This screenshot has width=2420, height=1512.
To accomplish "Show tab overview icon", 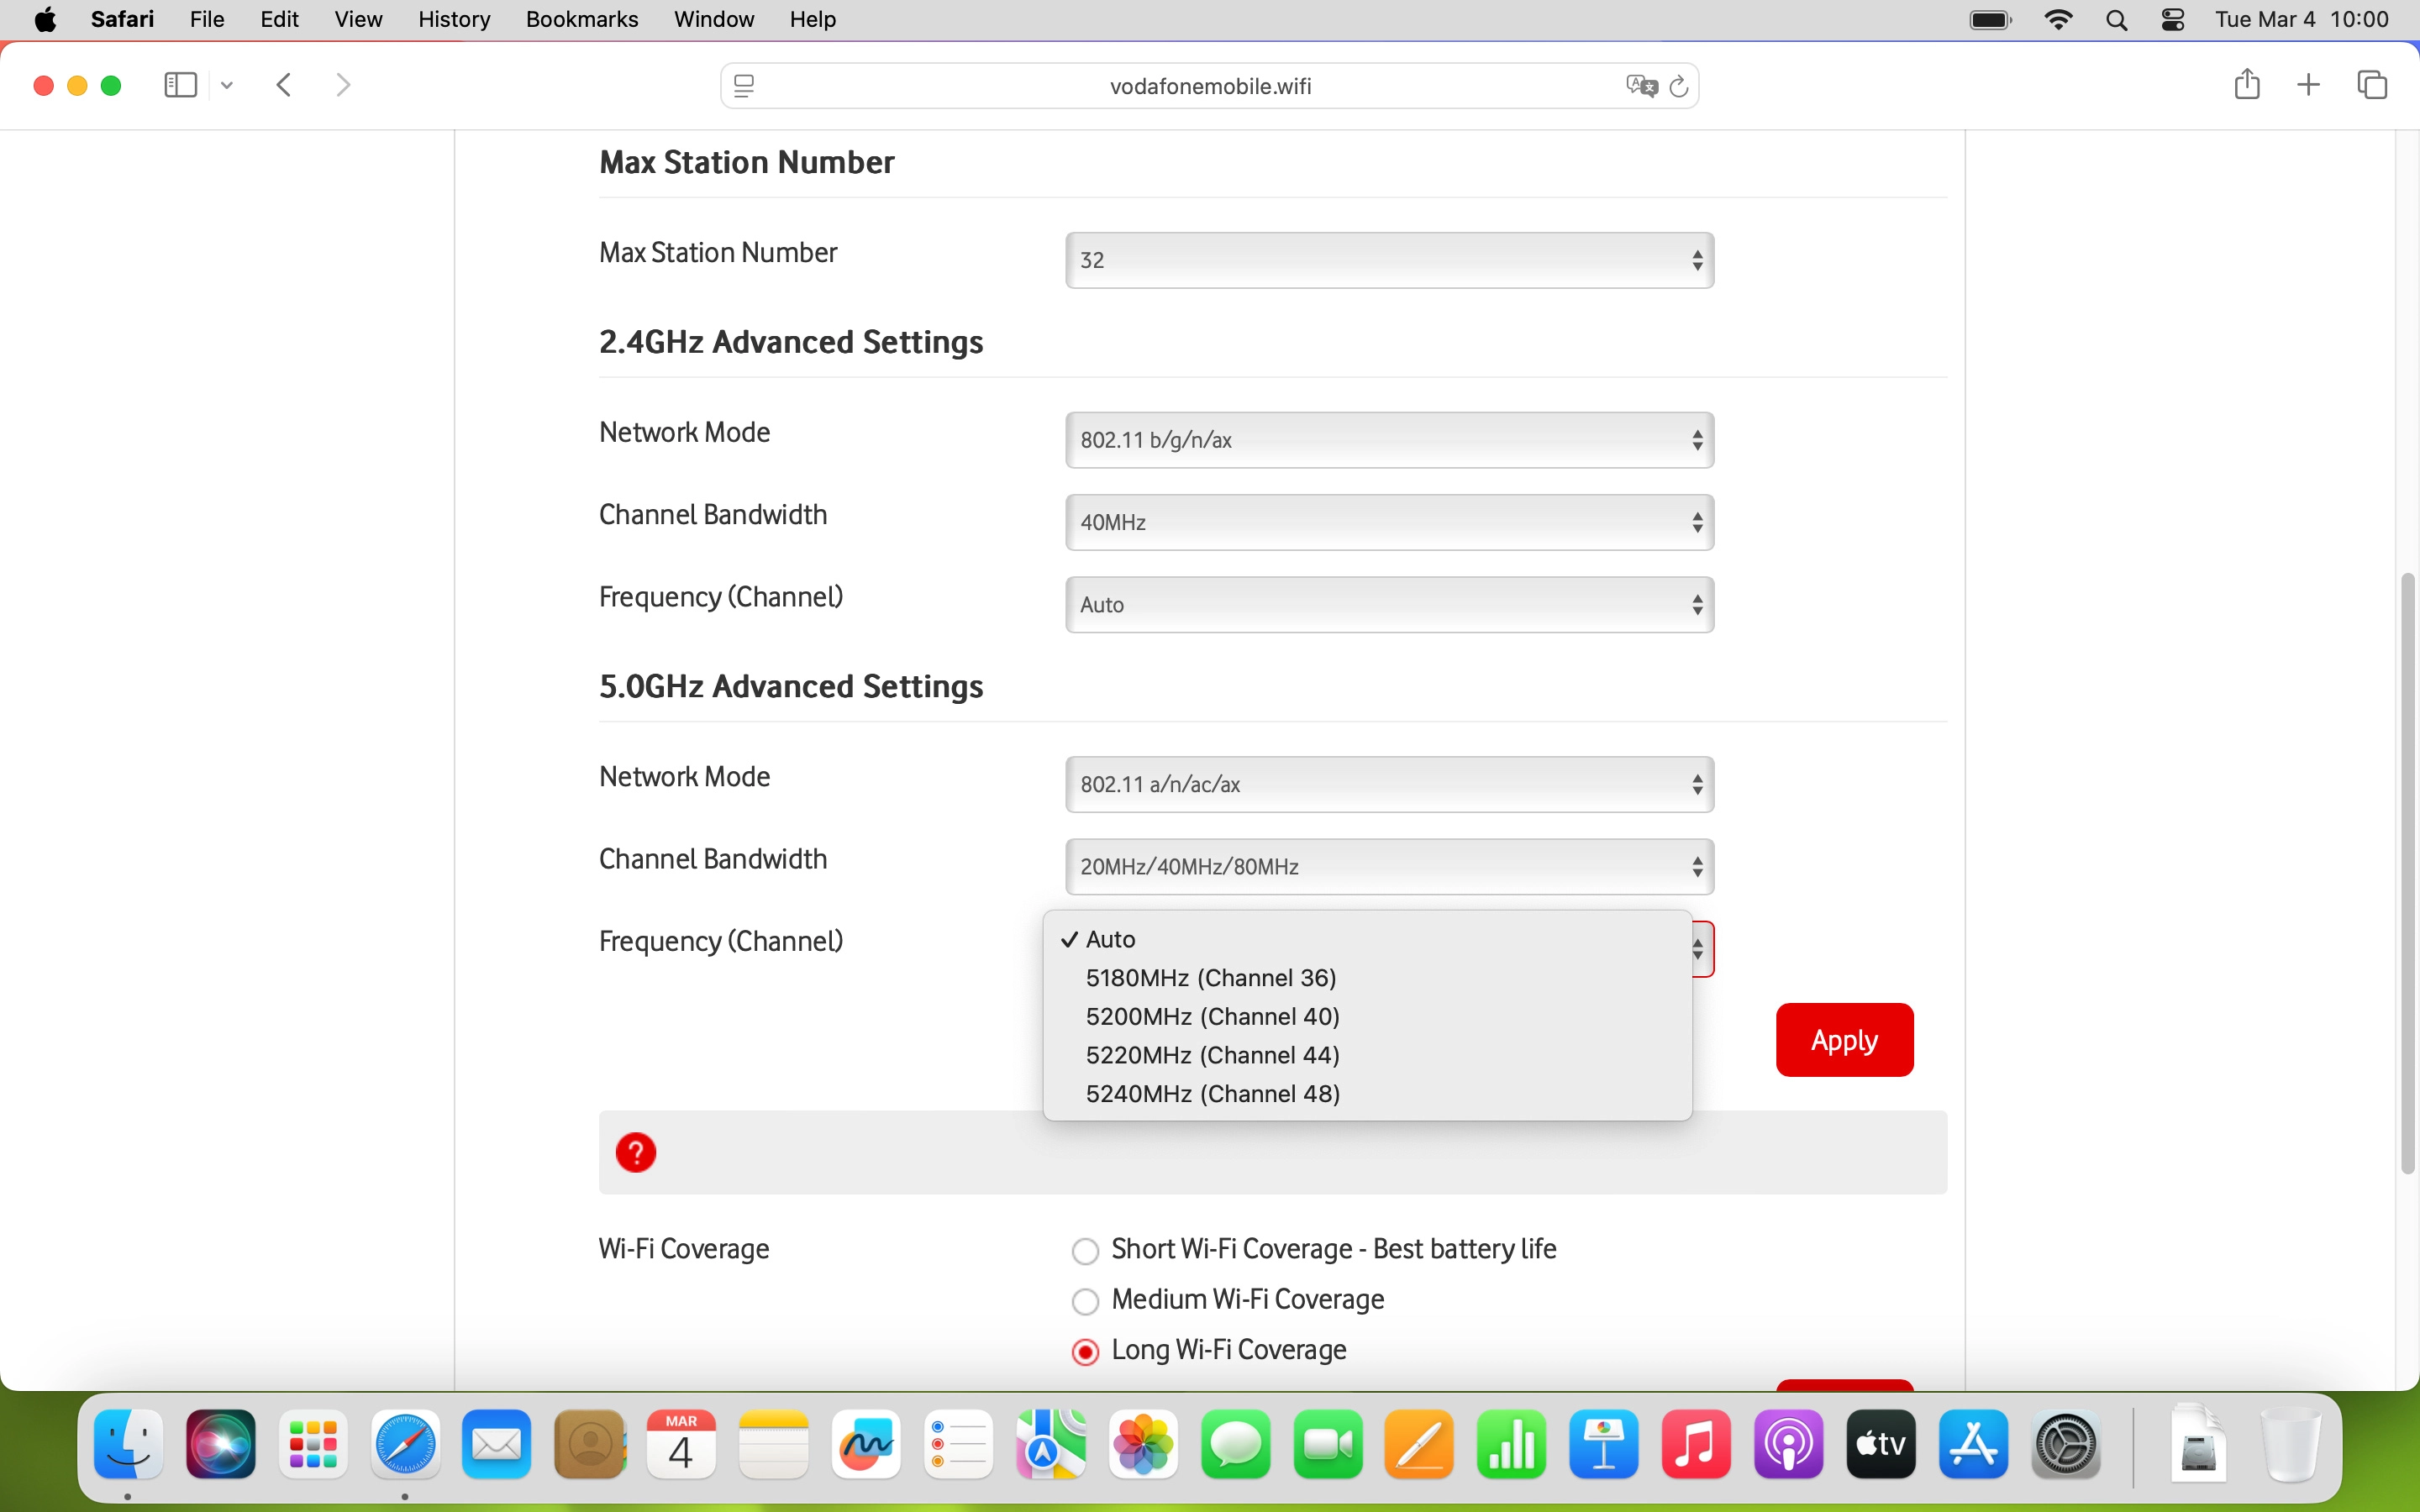I will click(2372, 85).
